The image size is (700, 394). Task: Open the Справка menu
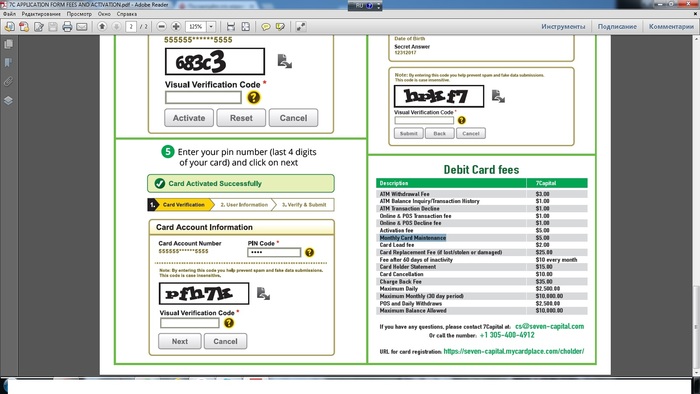127,14
